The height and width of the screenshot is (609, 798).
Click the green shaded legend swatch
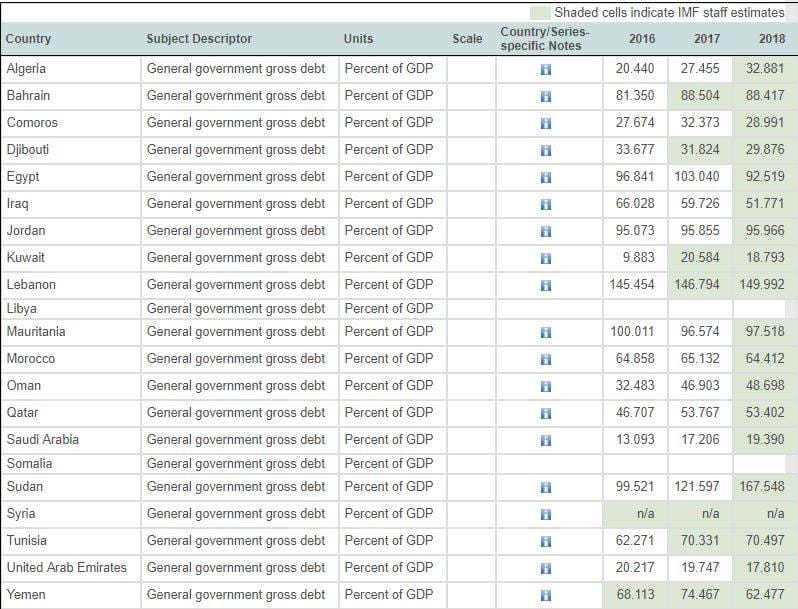541,12
